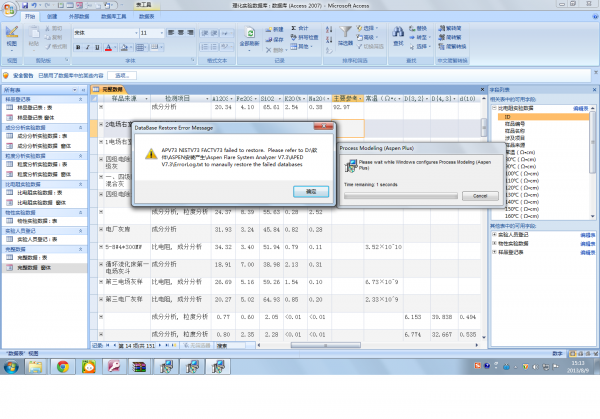Click the Undo icon in quick access toolbar

[x=34, y=5]
